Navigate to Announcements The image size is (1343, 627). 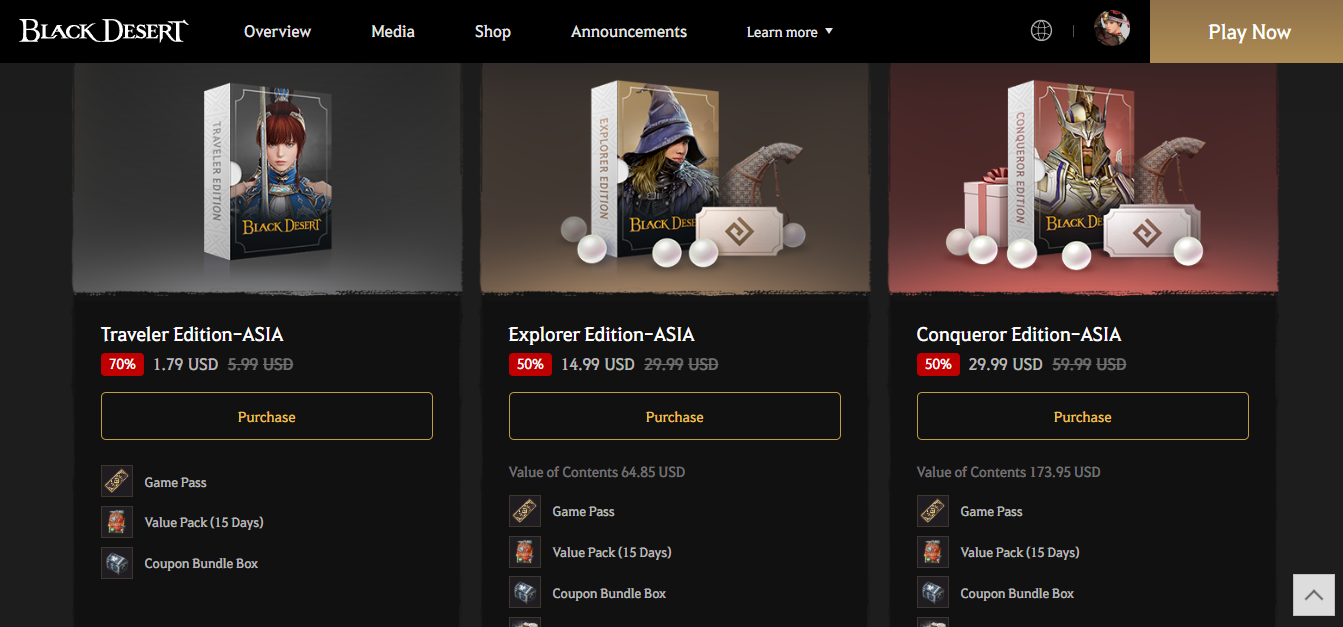(629, 32)
